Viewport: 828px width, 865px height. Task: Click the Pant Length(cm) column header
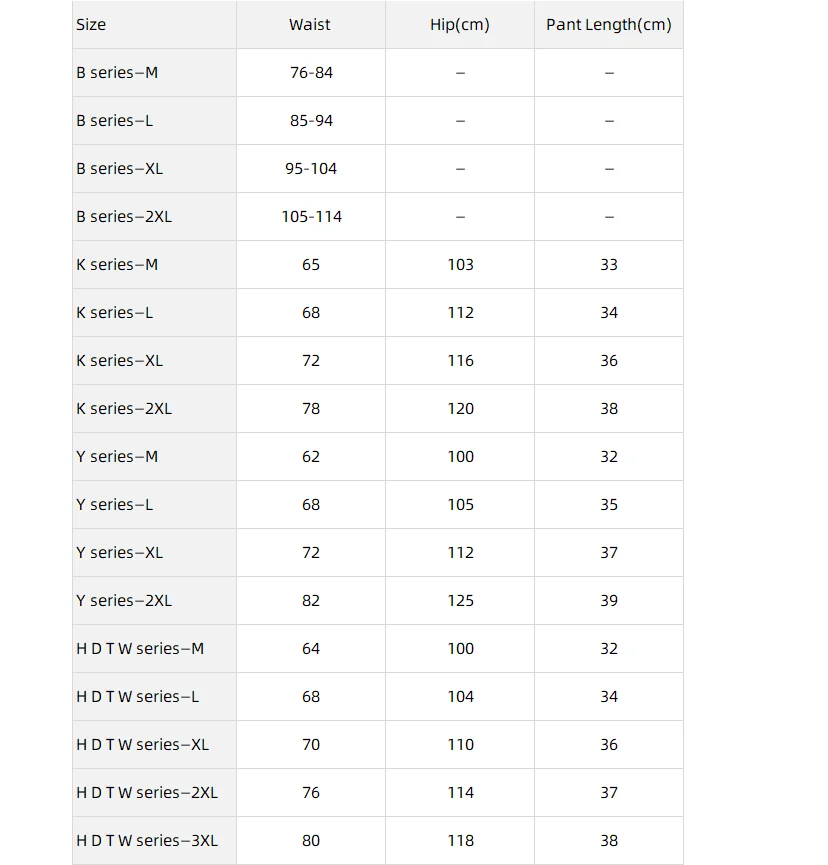pos(608,24)
